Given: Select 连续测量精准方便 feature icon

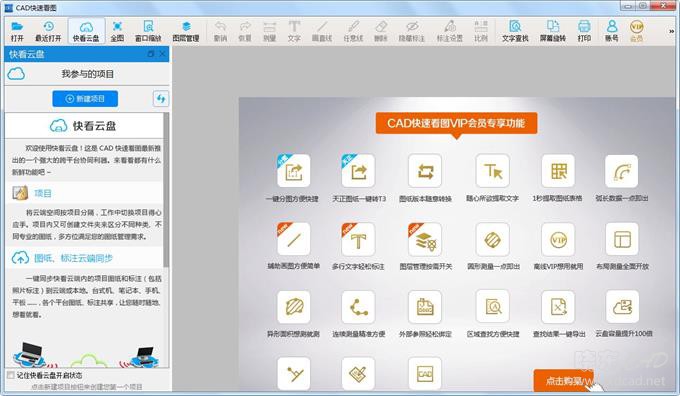Looking at the screenshot, I should pyautogui.click(x=358, y=307).
